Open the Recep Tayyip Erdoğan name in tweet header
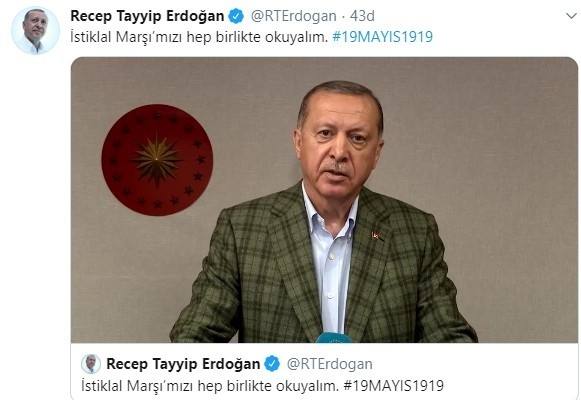The image size is (581, 400). pyautogui.click(x=147, y=16)
